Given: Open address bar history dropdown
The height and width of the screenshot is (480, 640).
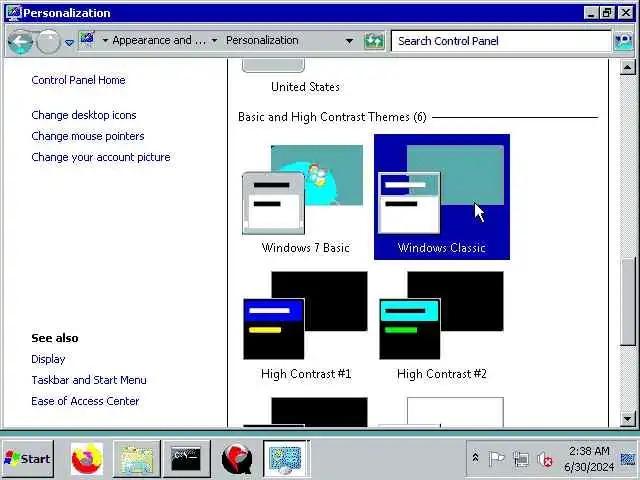Looking at the screenshot, I should click(349, 41).
